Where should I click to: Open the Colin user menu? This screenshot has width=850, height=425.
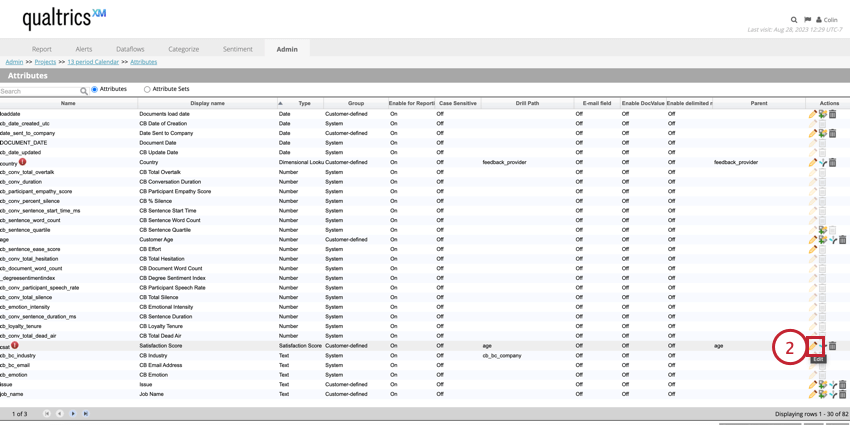point(827,19)
